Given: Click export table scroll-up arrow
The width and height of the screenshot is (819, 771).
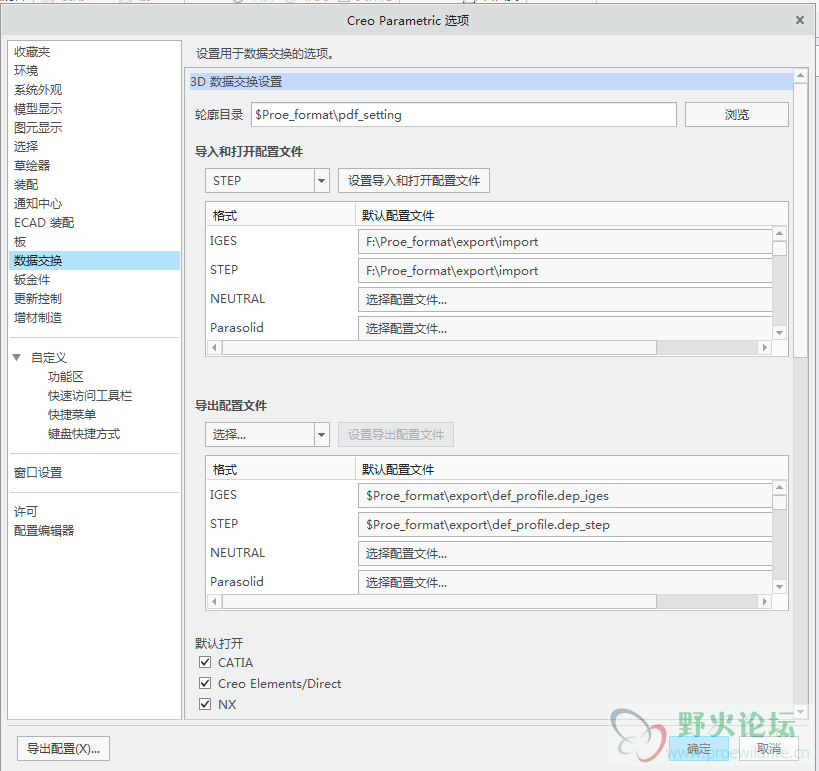Looking at the screenshot, I should pos(779,487).
